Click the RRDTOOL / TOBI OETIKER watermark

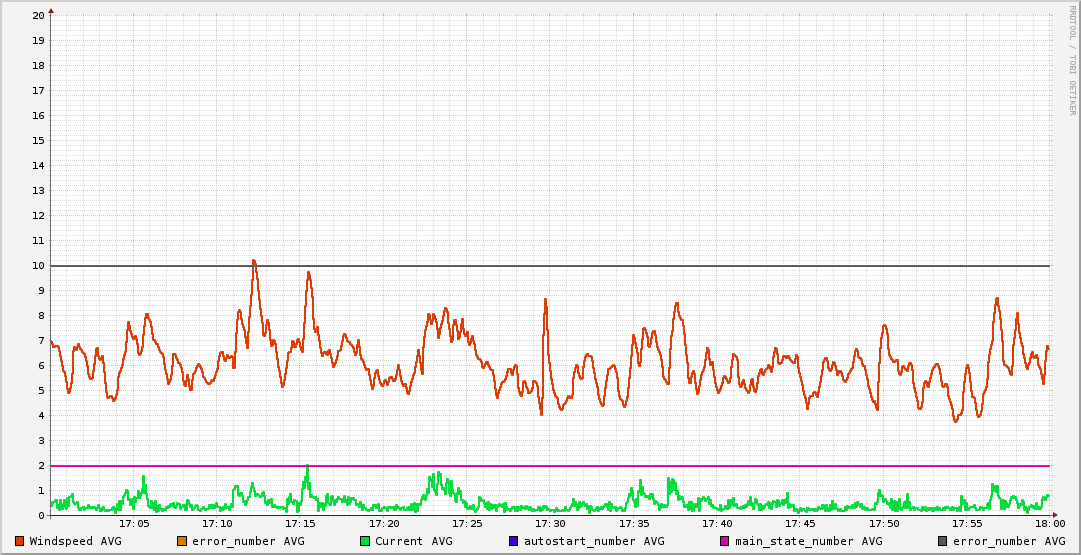(1072, 60)
